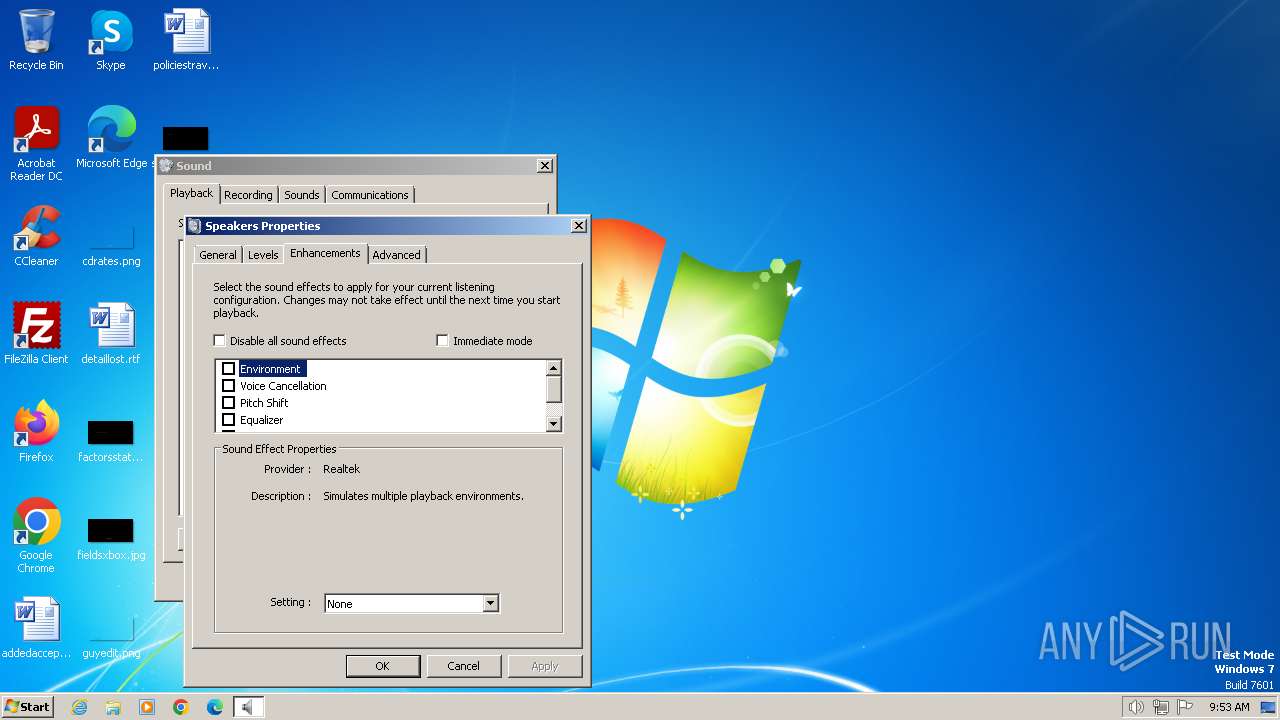Select the Voice Cancellation list item text
Viewport: 1280px width, 720px height.
coord(283,386)
